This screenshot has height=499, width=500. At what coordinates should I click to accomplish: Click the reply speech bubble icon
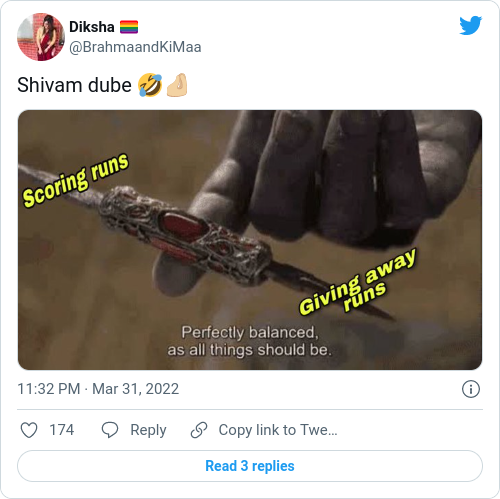tap(110, 430)
